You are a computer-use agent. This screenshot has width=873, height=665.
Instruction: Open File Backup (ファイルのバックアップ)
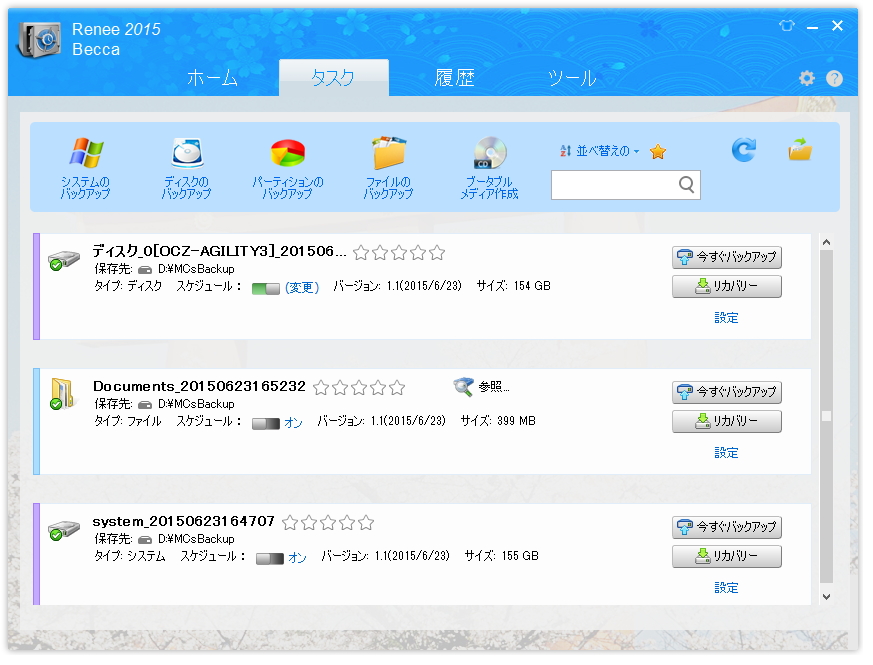[x=389, y=168]
